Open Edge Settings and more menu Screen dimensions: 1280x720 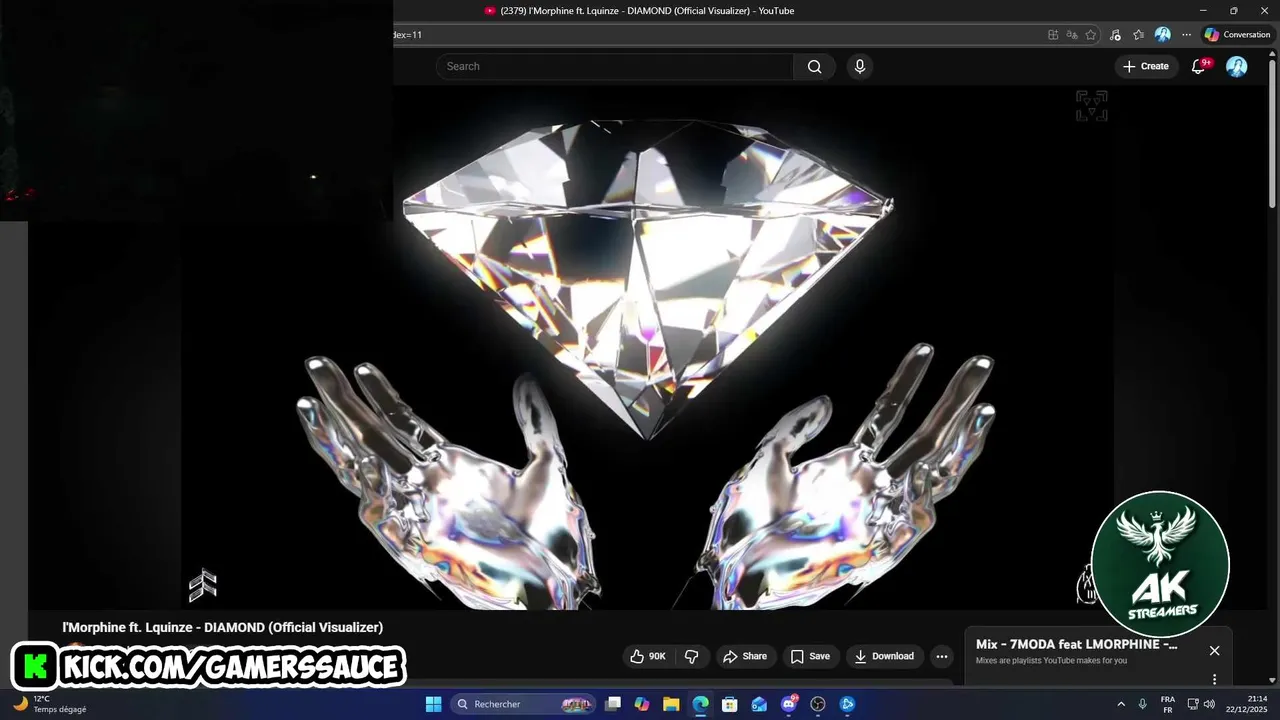tap(1186, 35)
